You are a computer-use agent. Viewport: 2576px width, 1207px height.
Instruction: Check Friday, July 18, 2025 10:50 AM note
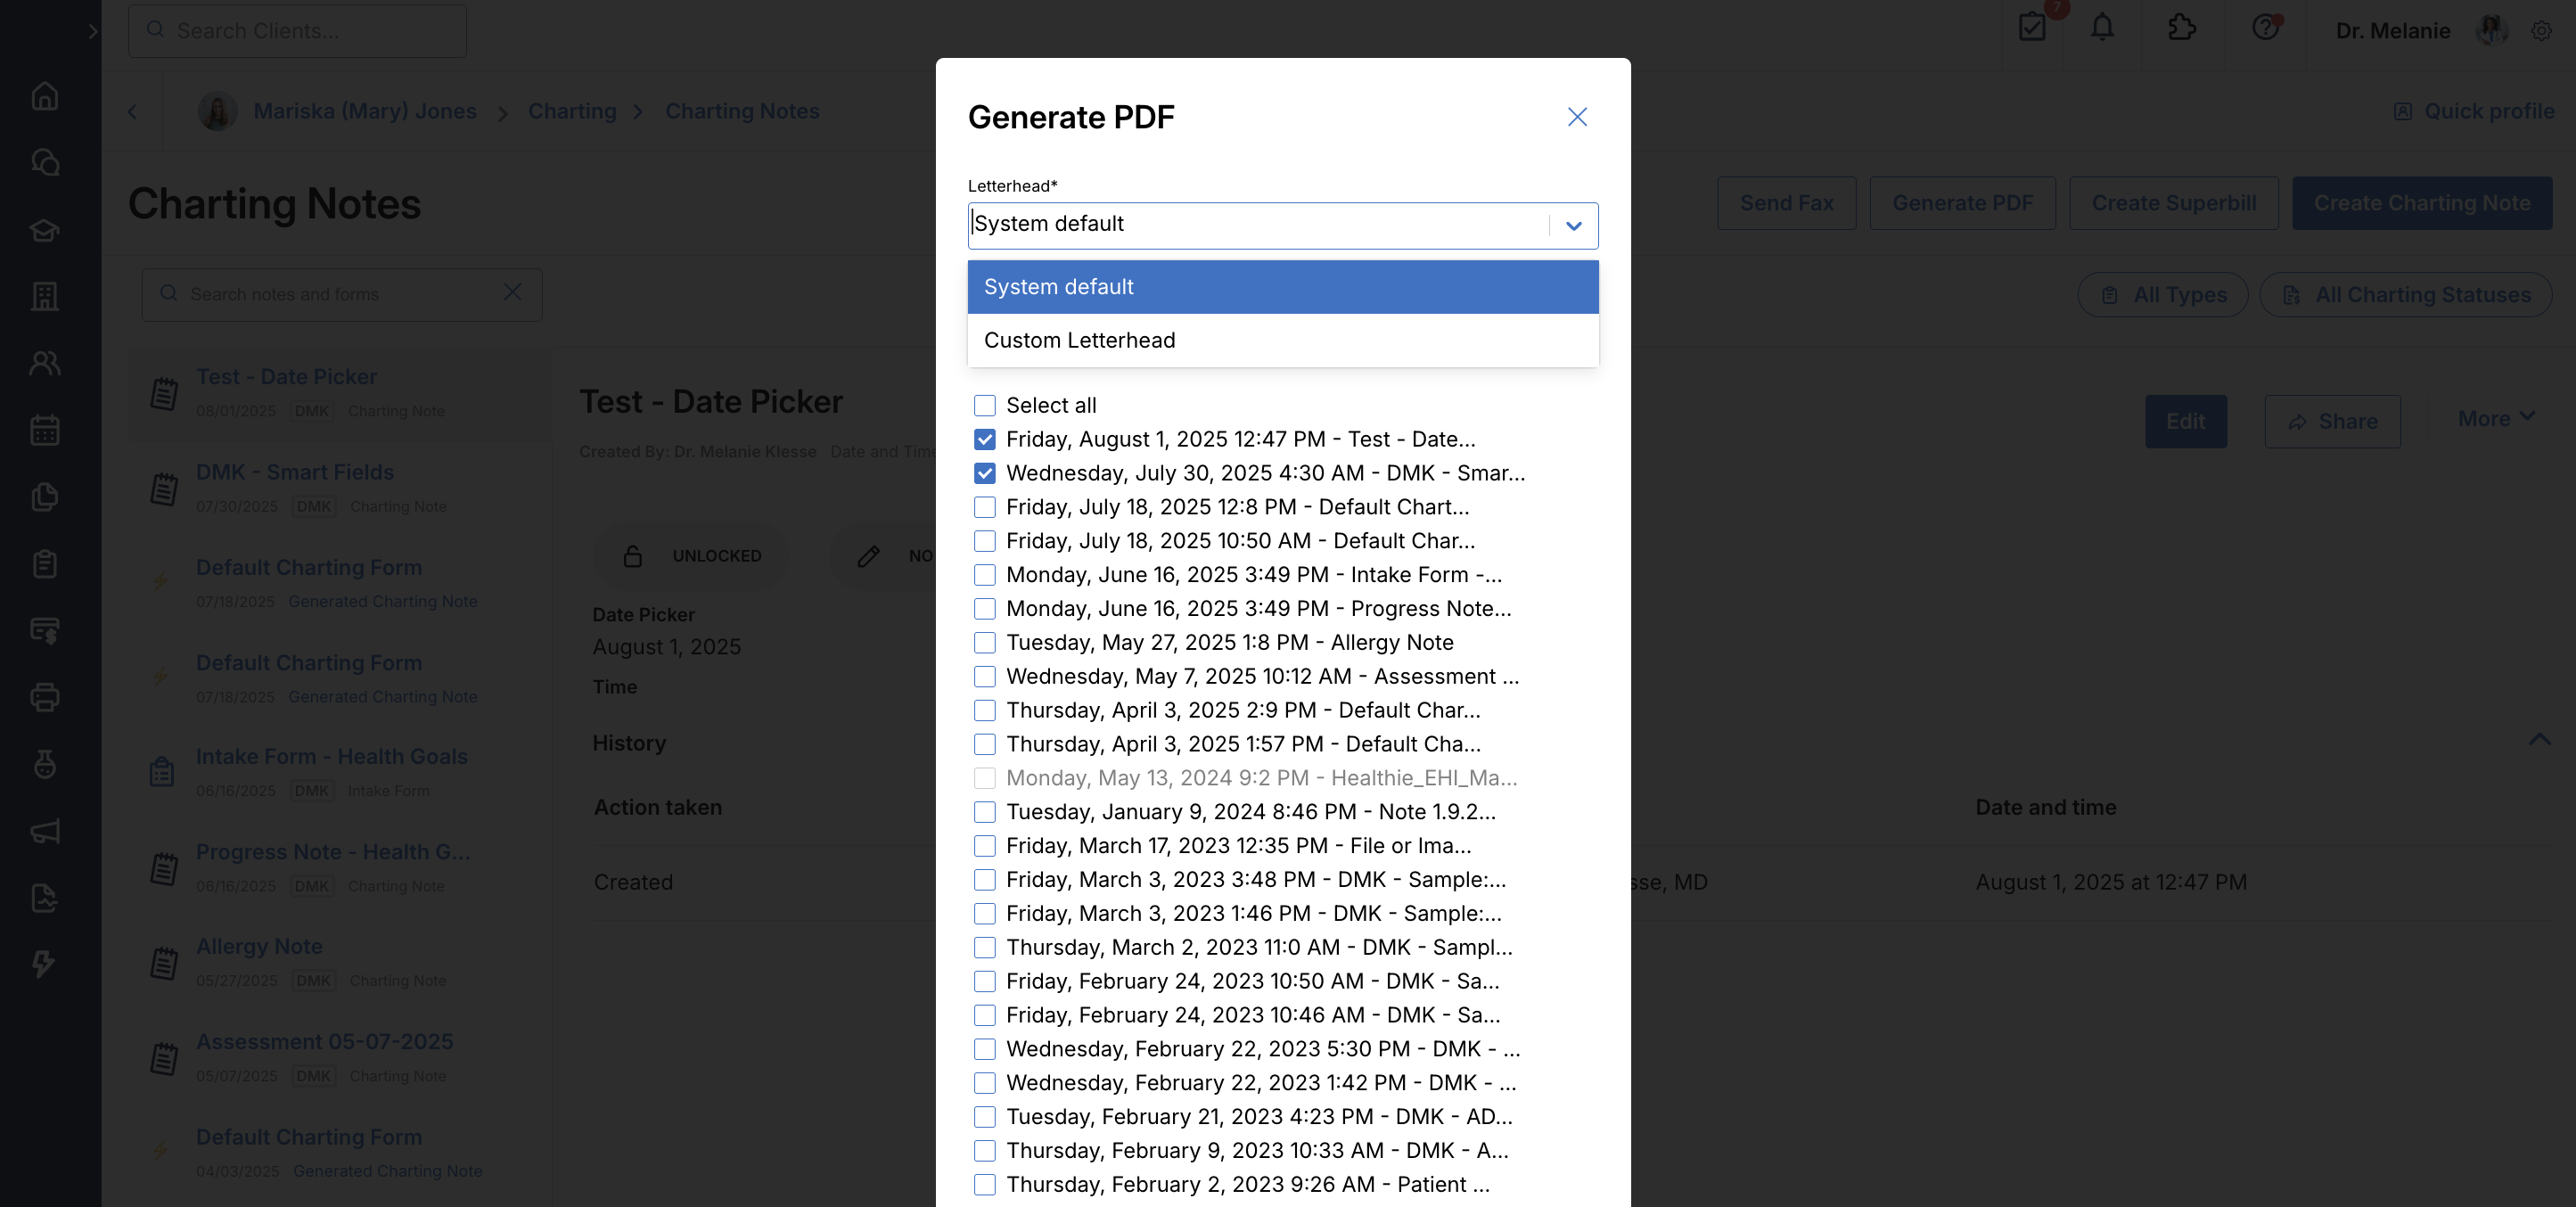984,541
